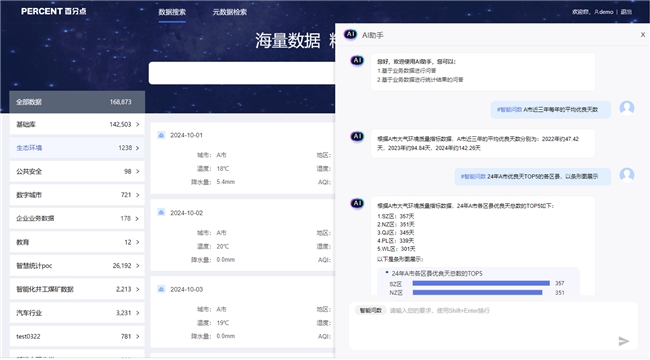650x360 pixels.
Task: Click the 2024-10-03 record icon
Action: (161, 289)
